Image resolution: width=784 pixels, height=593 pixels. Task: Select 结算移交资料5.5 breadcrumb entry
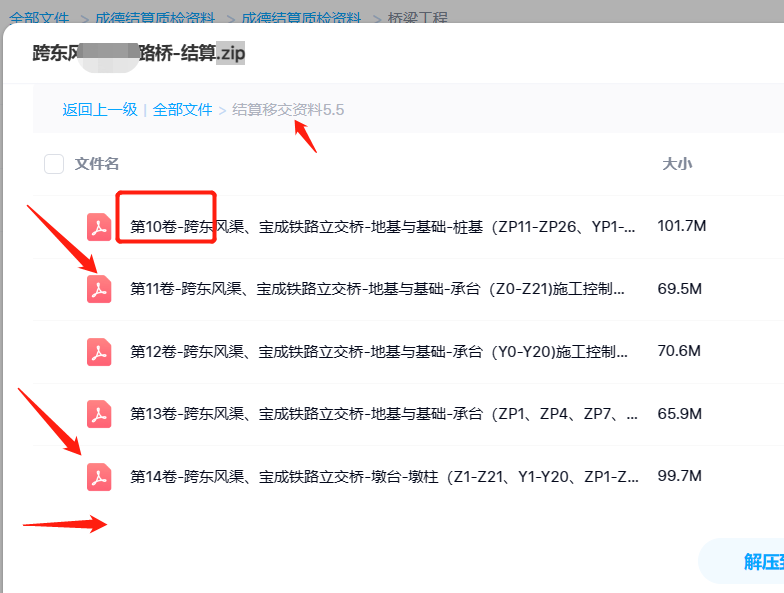tap(288, 110)
